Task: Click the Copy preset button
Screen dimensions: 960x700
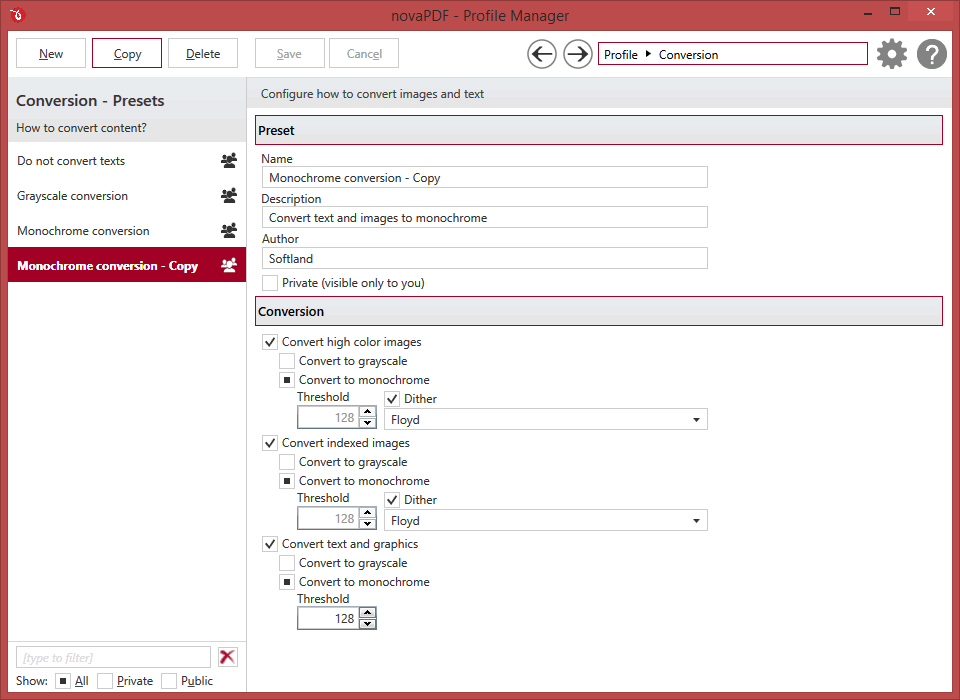Action: (127, 53)
